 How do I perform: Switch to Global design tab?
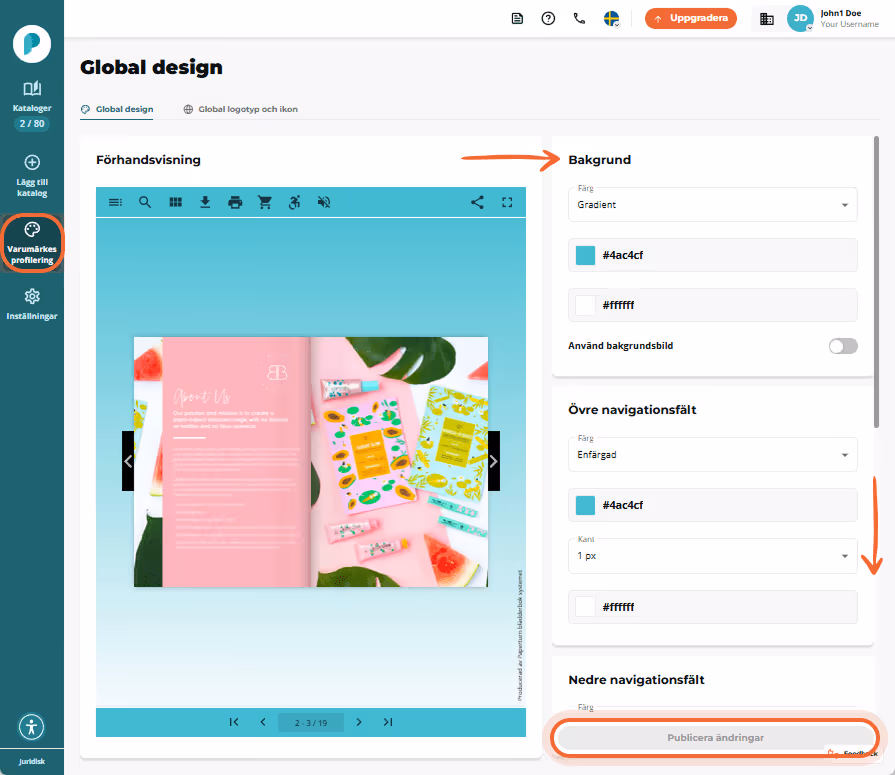117,109
